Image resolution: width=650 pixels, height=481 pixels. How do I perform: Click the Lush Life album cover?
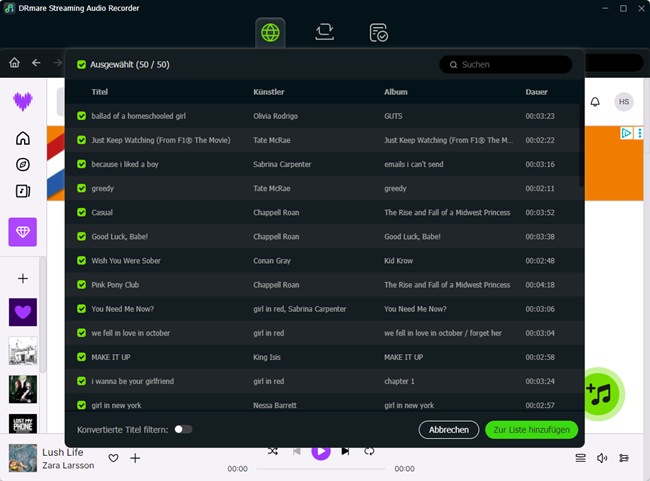(23, 458)
